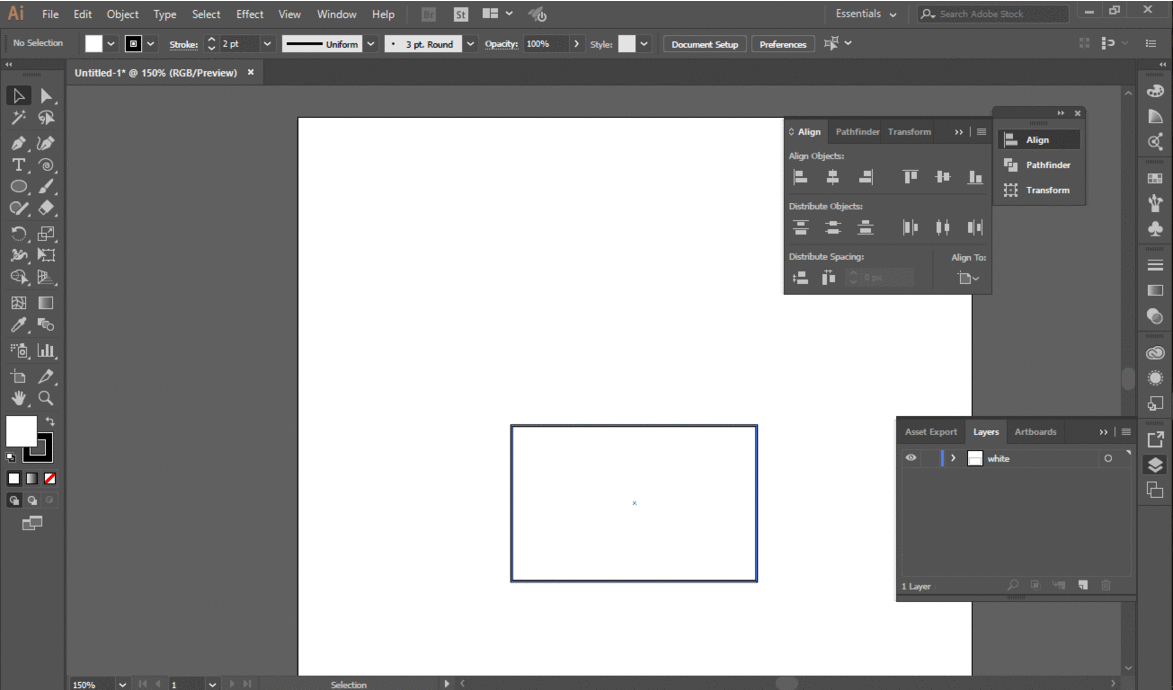
Task: Click Horizontal Align Left in Align panel
Action: coord(800,177)
